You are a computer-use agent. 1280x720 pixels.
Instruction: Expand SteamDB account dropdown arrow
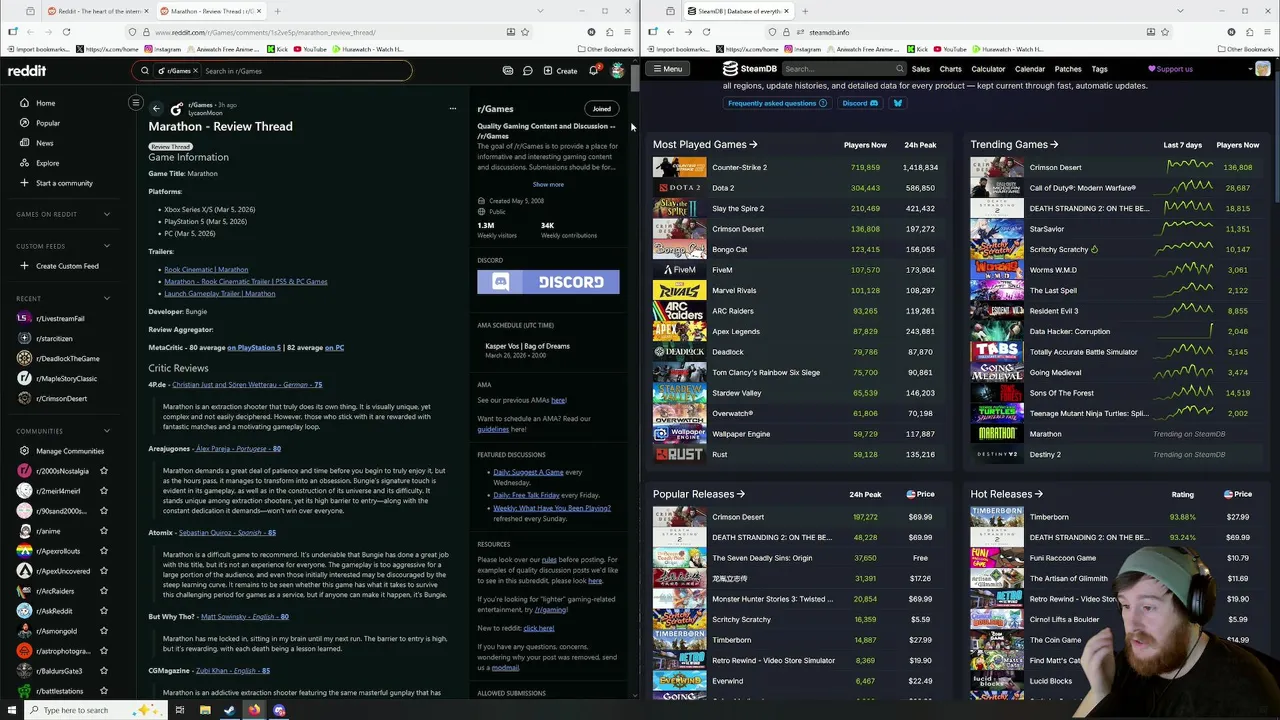coord(1251,69)
